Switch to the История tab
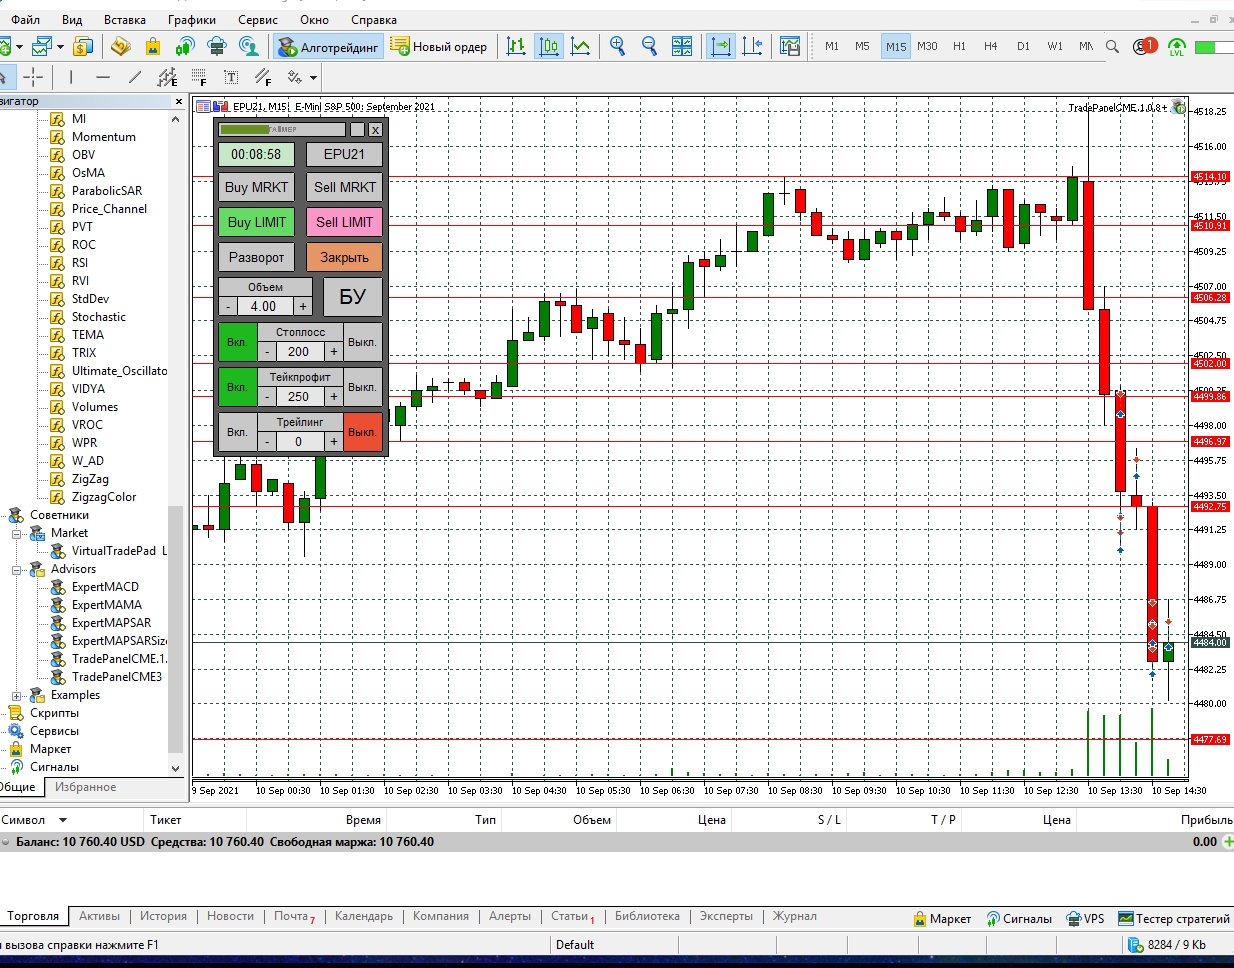 point(163,916)
